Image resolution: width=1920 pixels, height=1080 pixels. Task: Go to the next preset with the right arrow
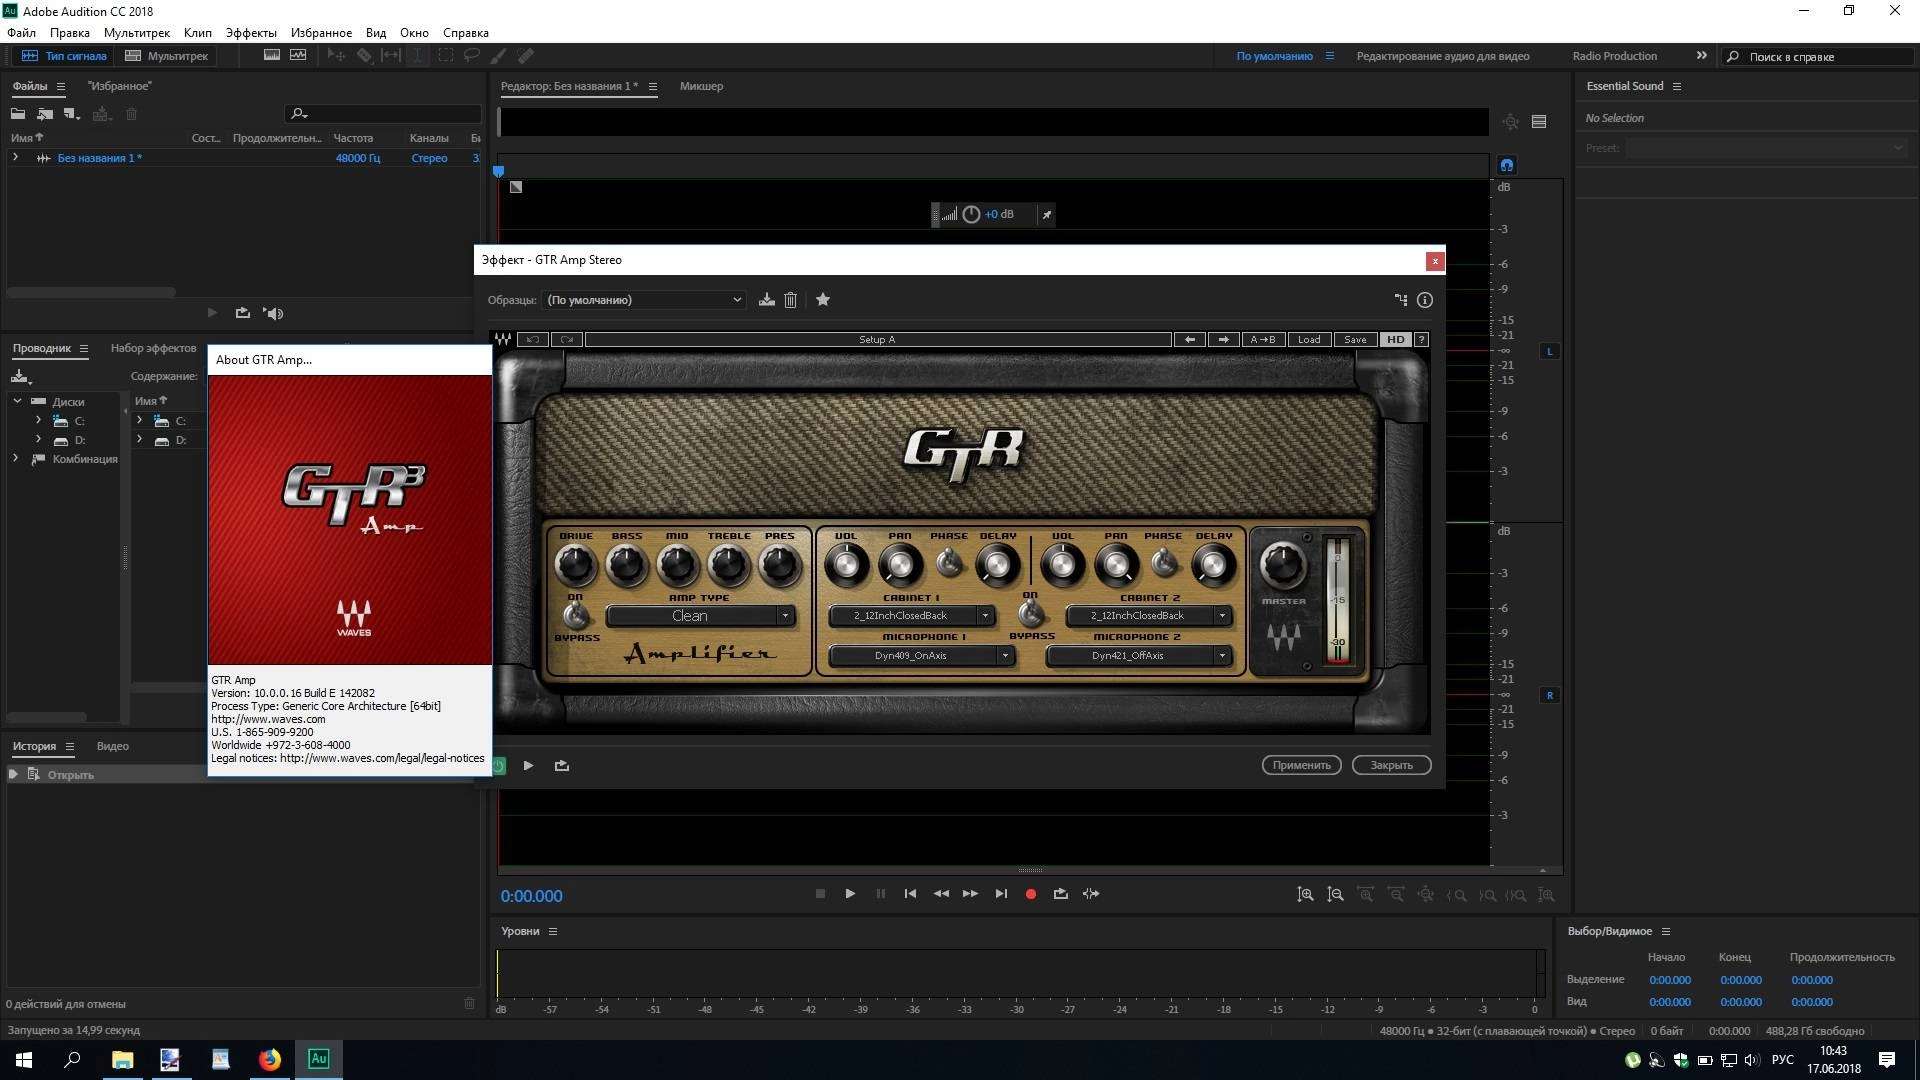(x=1223, y=339)
